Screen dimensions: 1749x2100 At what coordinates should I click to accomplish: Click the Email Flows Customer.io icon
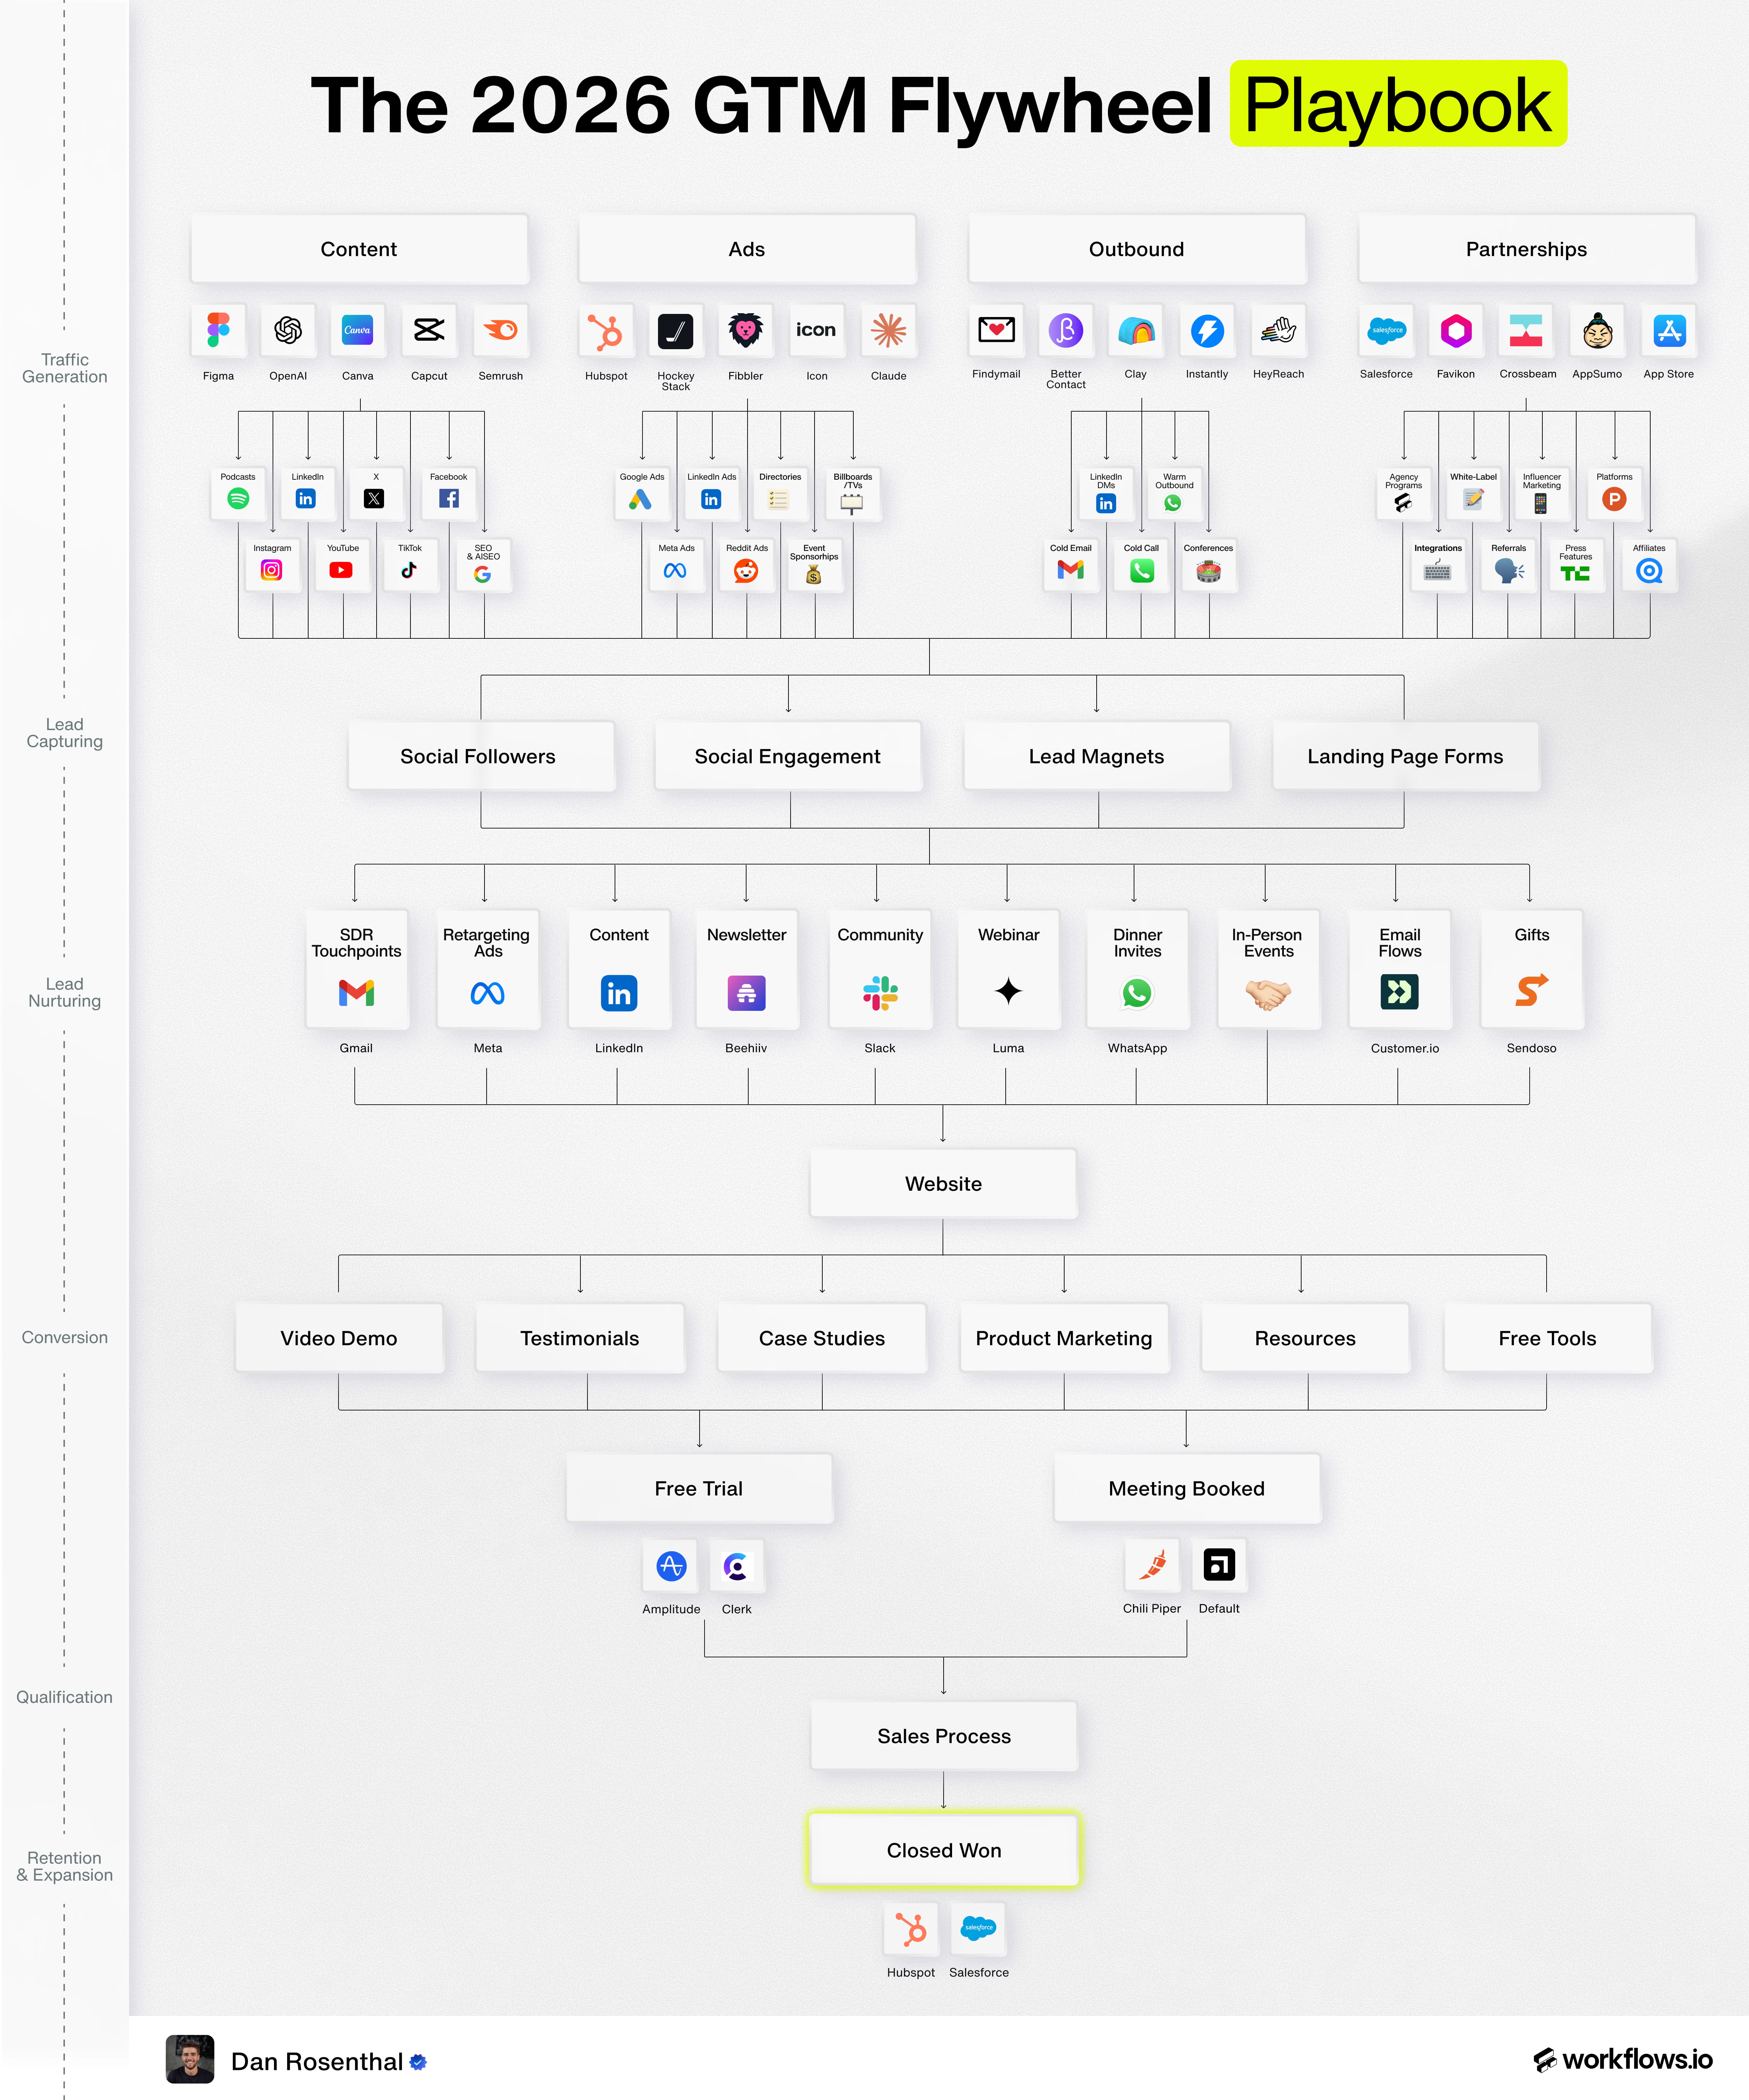tap(1399, 992)
